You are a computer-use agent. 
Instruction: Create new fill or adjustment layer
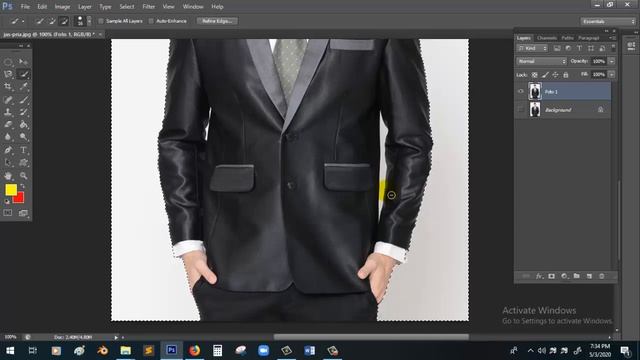coord(564,276)
